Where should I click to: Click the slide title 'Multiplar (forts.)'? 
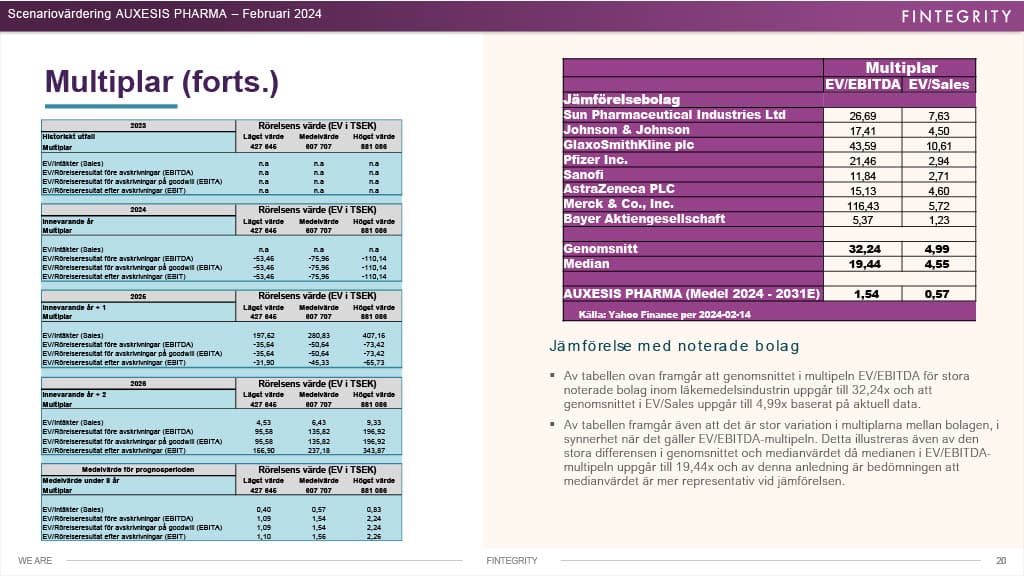161,82
